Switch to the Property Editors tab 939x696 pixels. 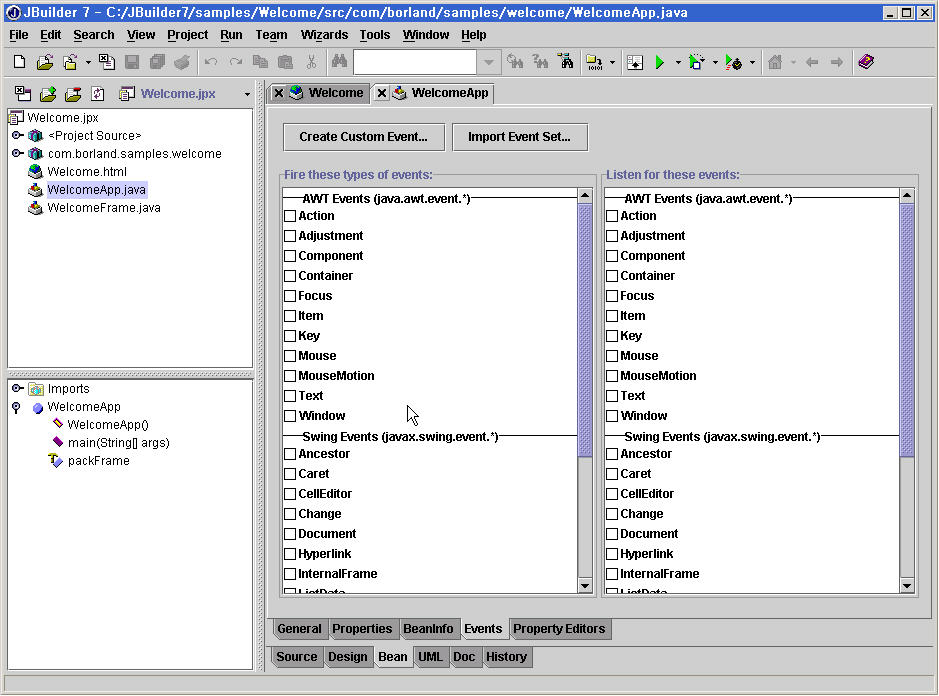558,629
